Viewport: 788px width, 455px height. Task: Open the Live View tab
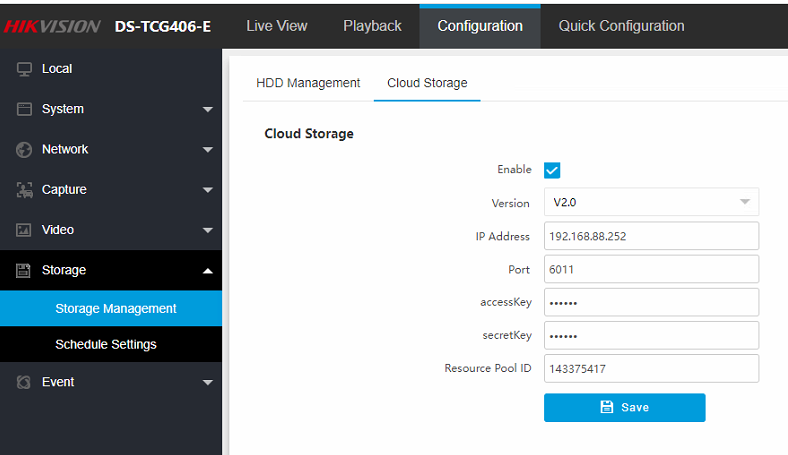coord(277,26)
